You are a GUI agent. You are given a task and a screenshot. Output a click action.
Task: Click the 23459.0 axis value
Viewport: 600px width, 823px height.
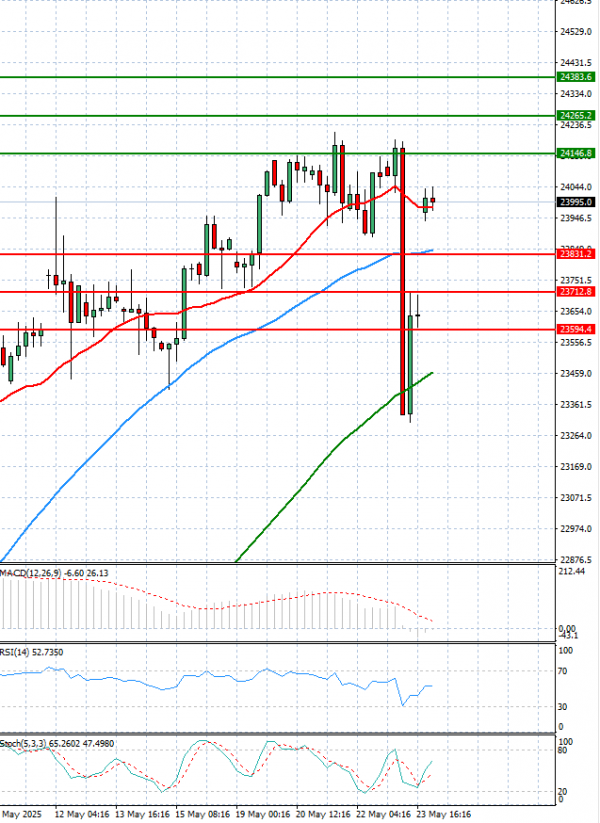point(576,374)
